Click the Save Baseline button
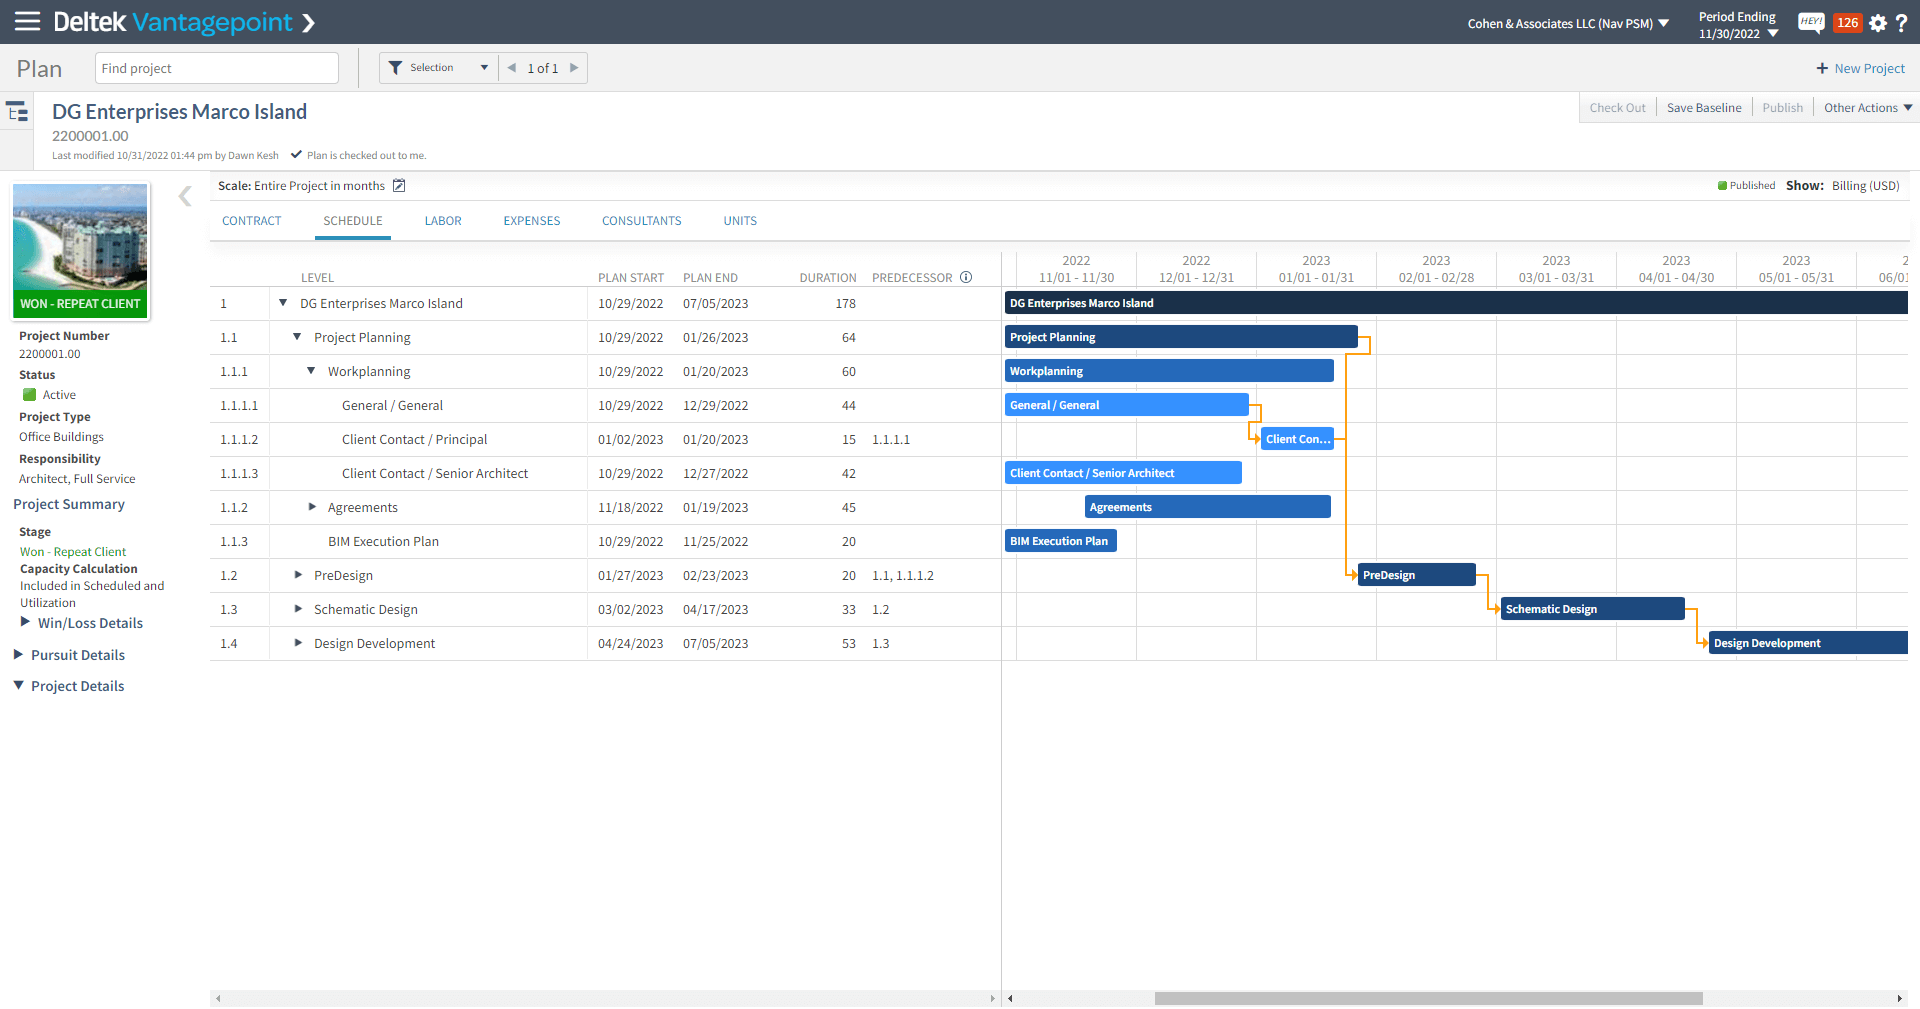The image size is (1920, 1009). [1703, 108]
